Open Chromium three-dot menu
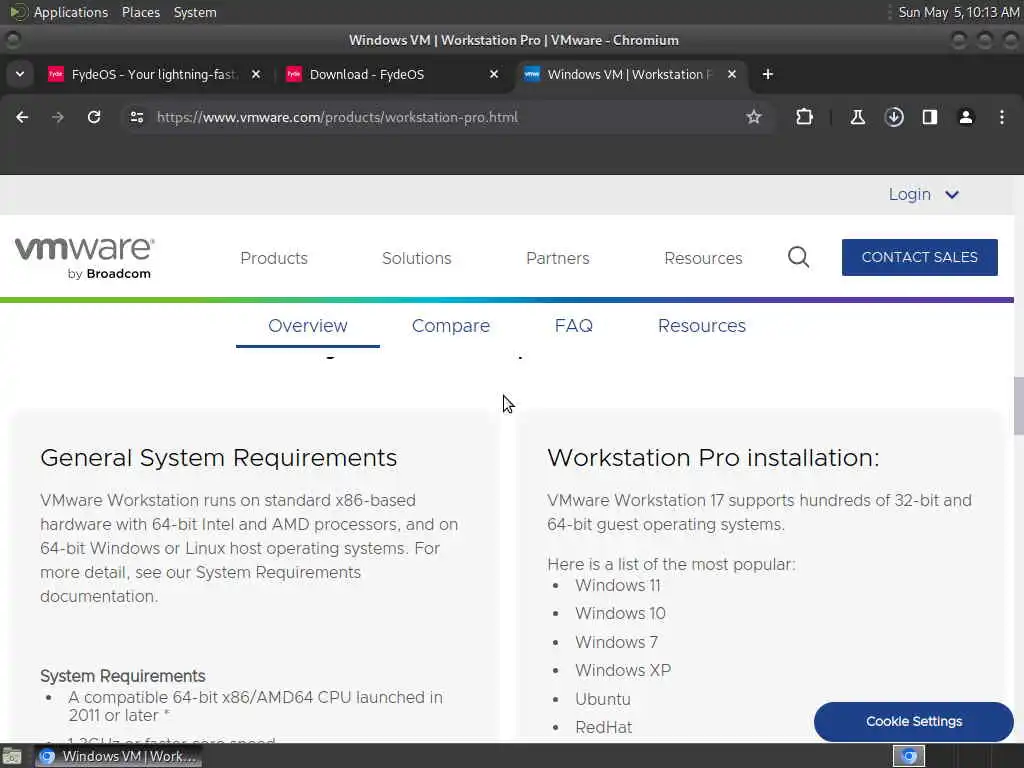Viewport: 1024px width, 768px height. [1002, 117]
